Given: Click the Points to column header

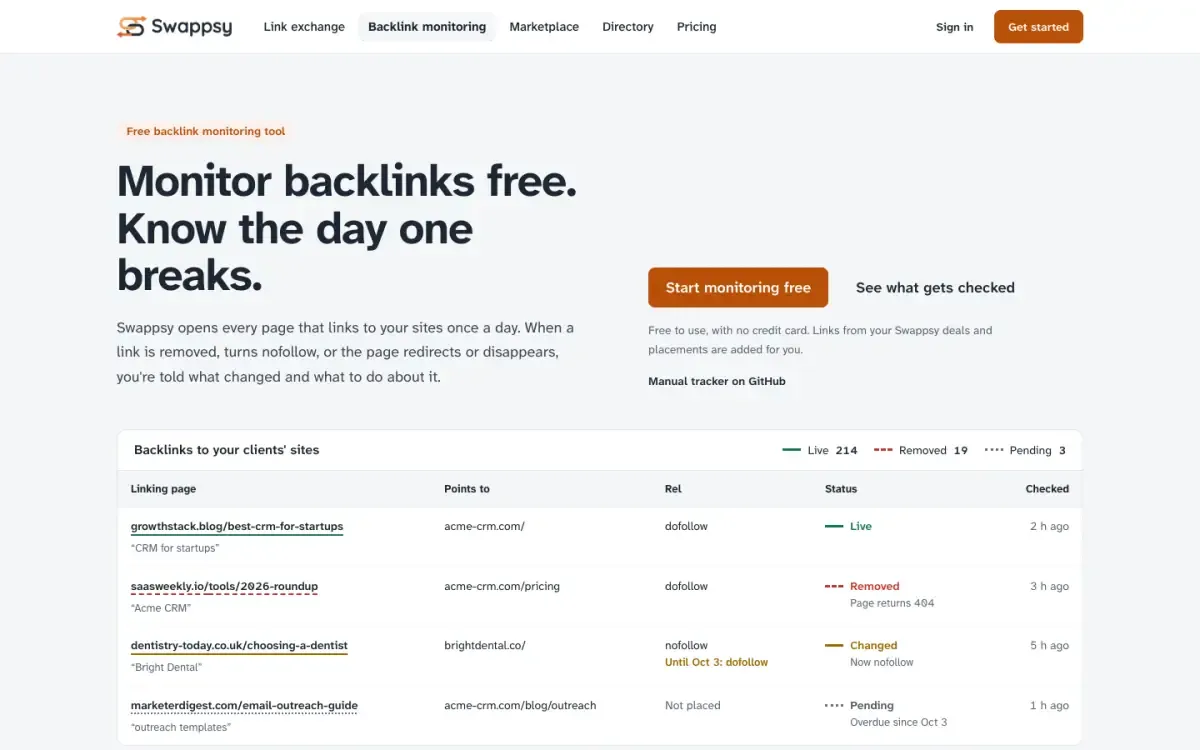Looking at the screenshot, I should click(467, 489).
